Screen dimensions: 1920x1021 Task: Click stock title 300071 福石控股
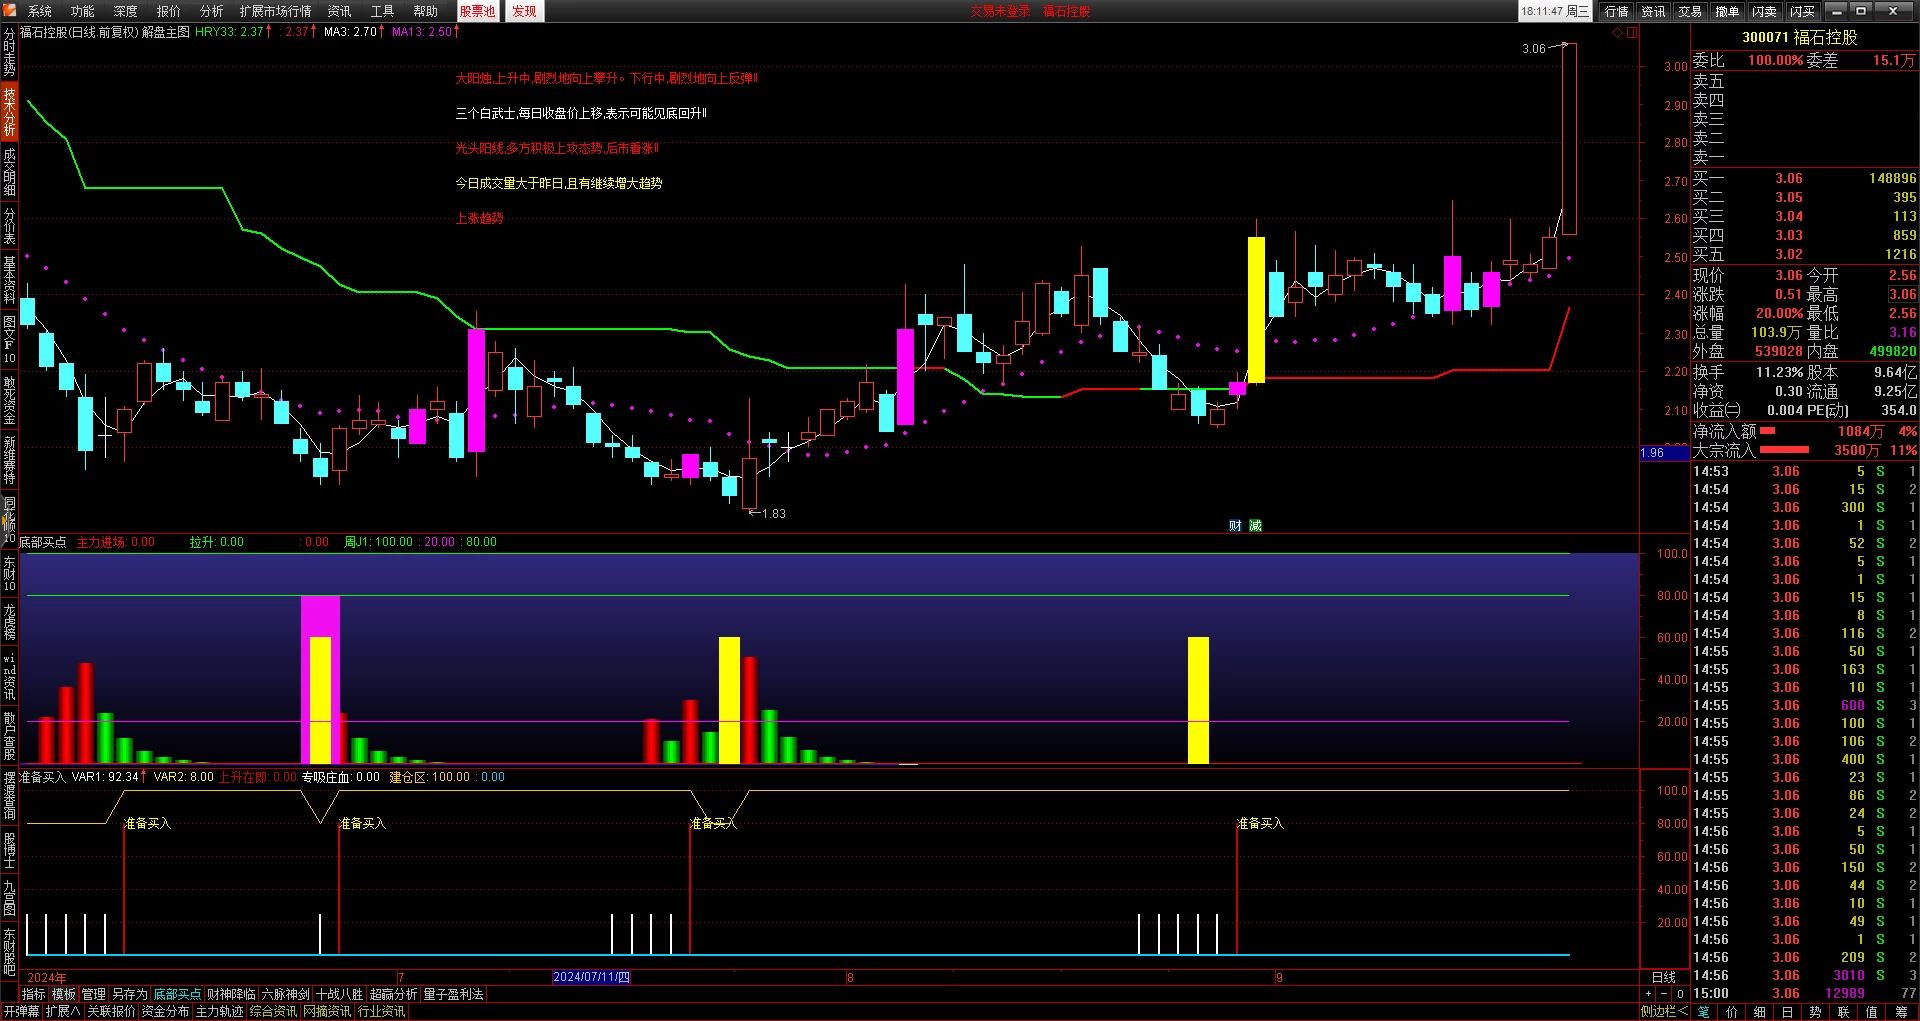tap(1800, 37)
